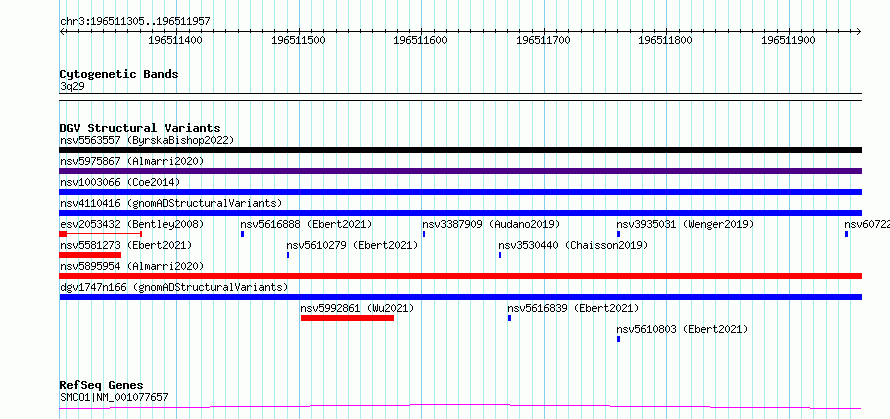
Task: Click the small blue nsv3530440 marker
Action: coord(499,255)
